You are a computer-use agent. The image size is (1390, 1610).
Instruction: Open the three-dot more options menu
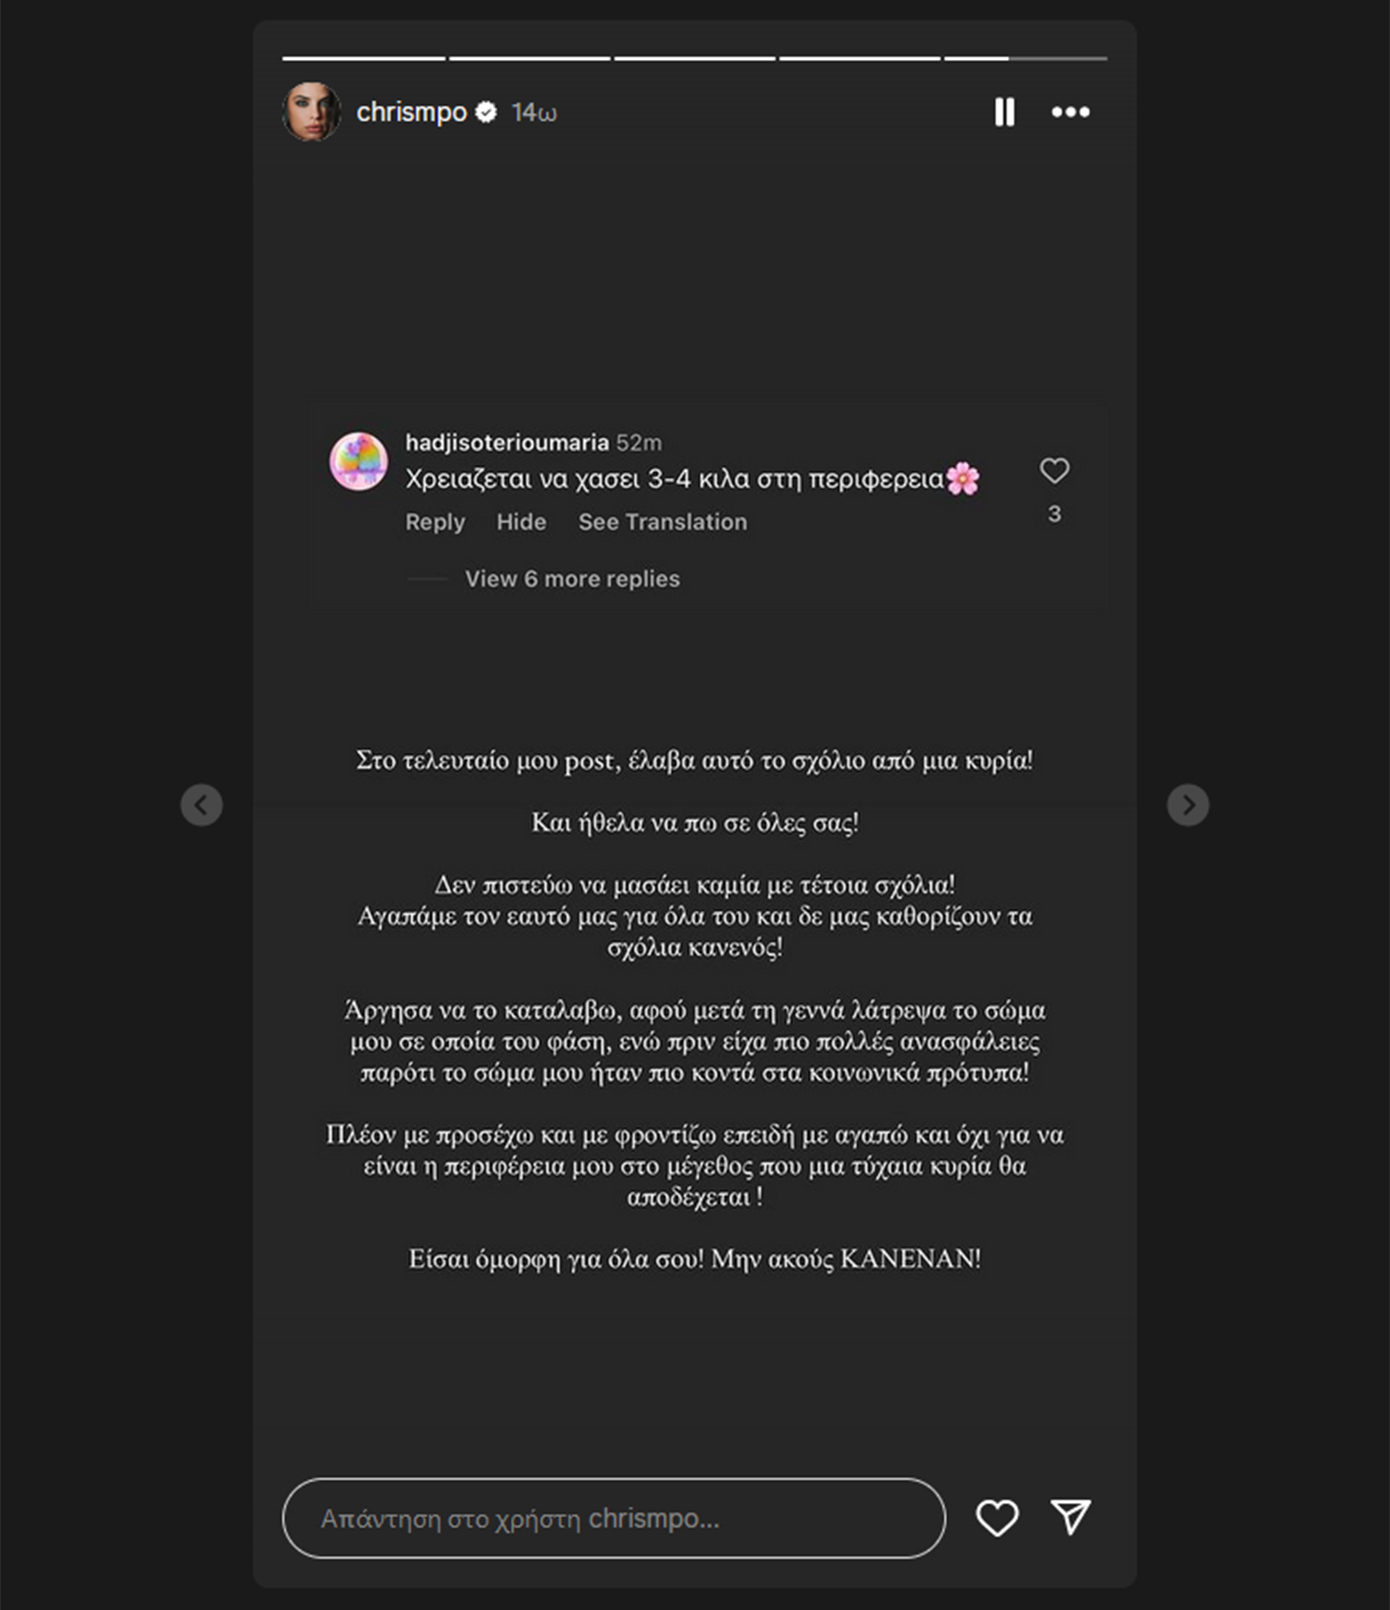click(1070, 112)
